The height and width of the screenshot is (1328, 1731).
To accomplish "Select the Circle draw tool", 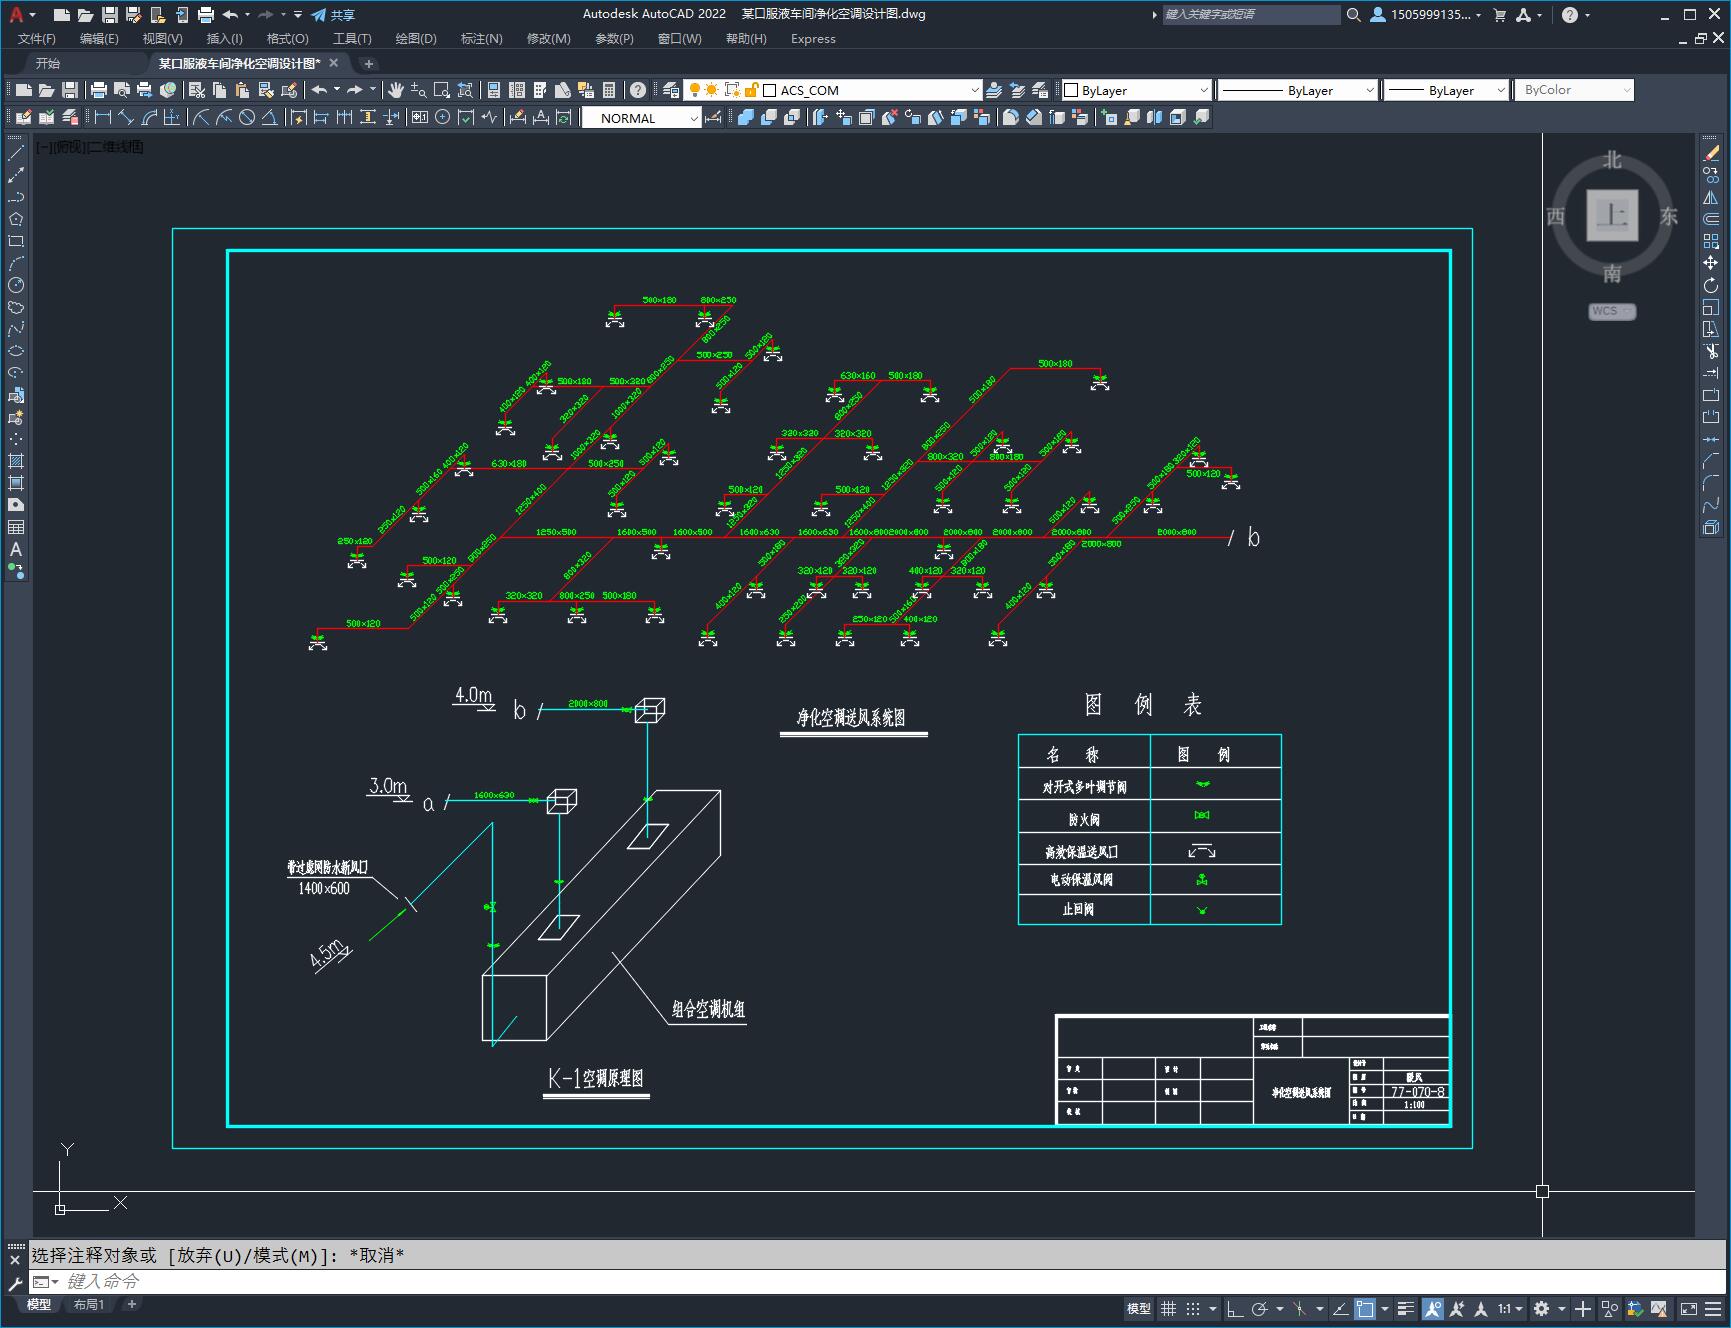I will [16, 285].
